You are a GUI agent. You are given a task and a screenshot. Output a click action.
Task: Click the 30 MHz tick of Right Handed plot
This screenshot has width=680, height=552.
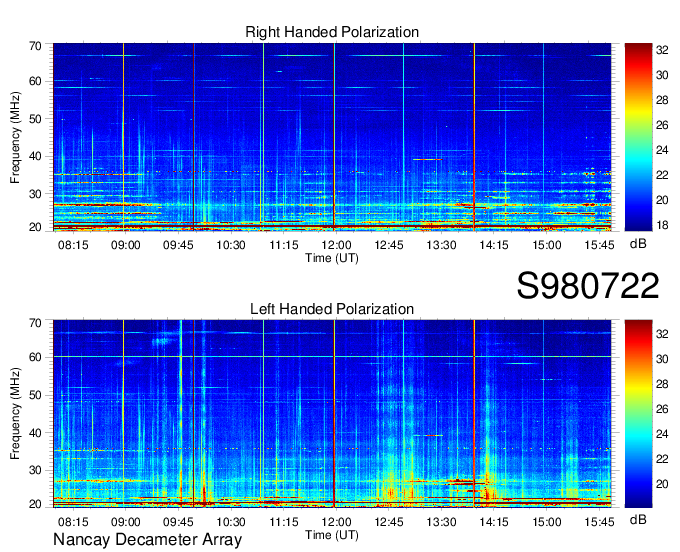(x=35, y=194)
